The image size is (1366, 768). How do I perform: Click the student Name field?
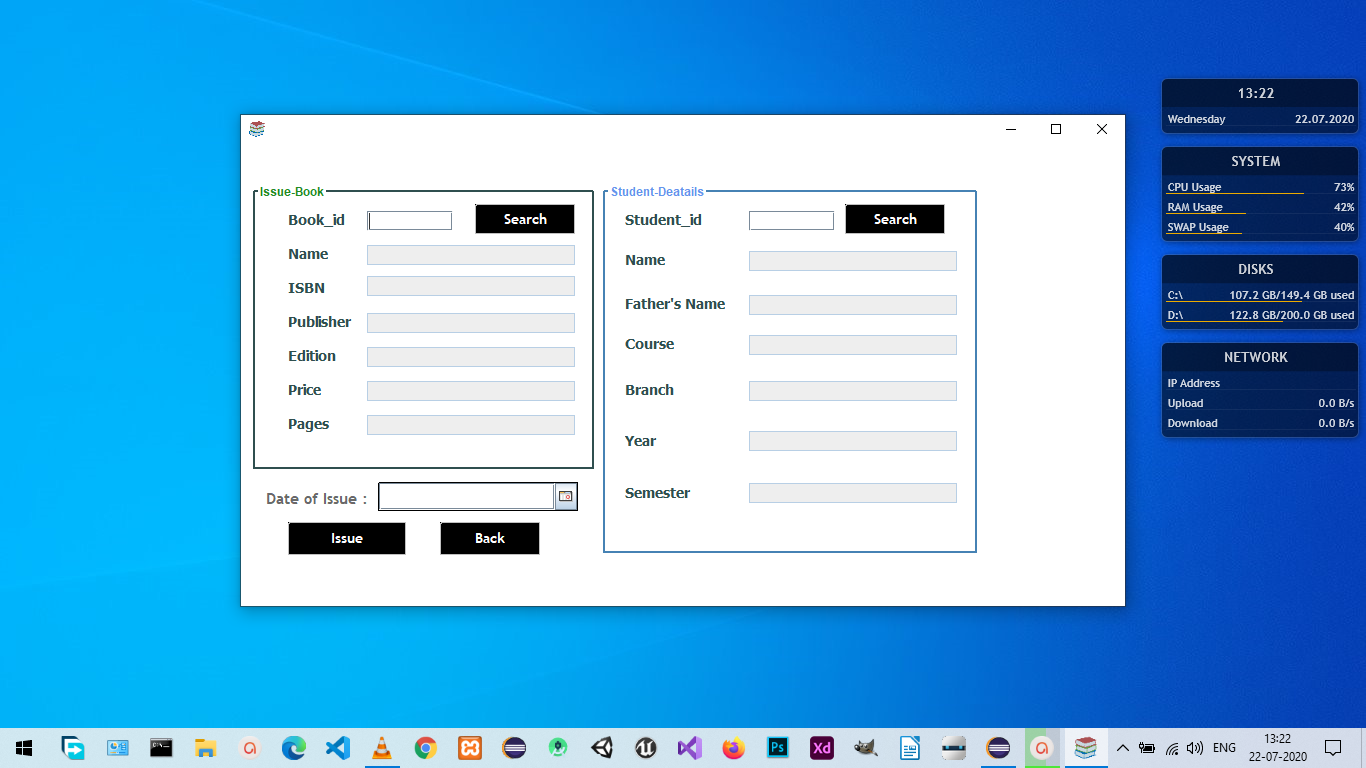point(853,261)
